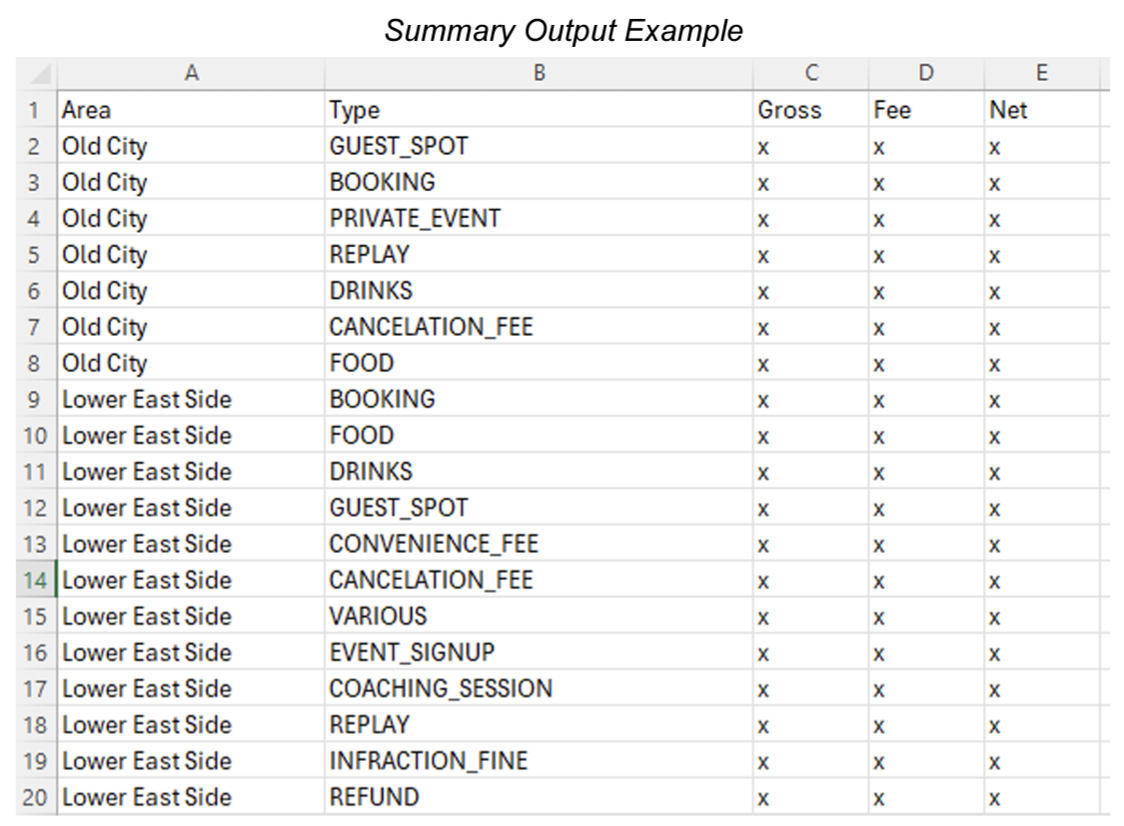Screen dimensions: 1124x826
Task: Select column A header
Action: point(191,73)
